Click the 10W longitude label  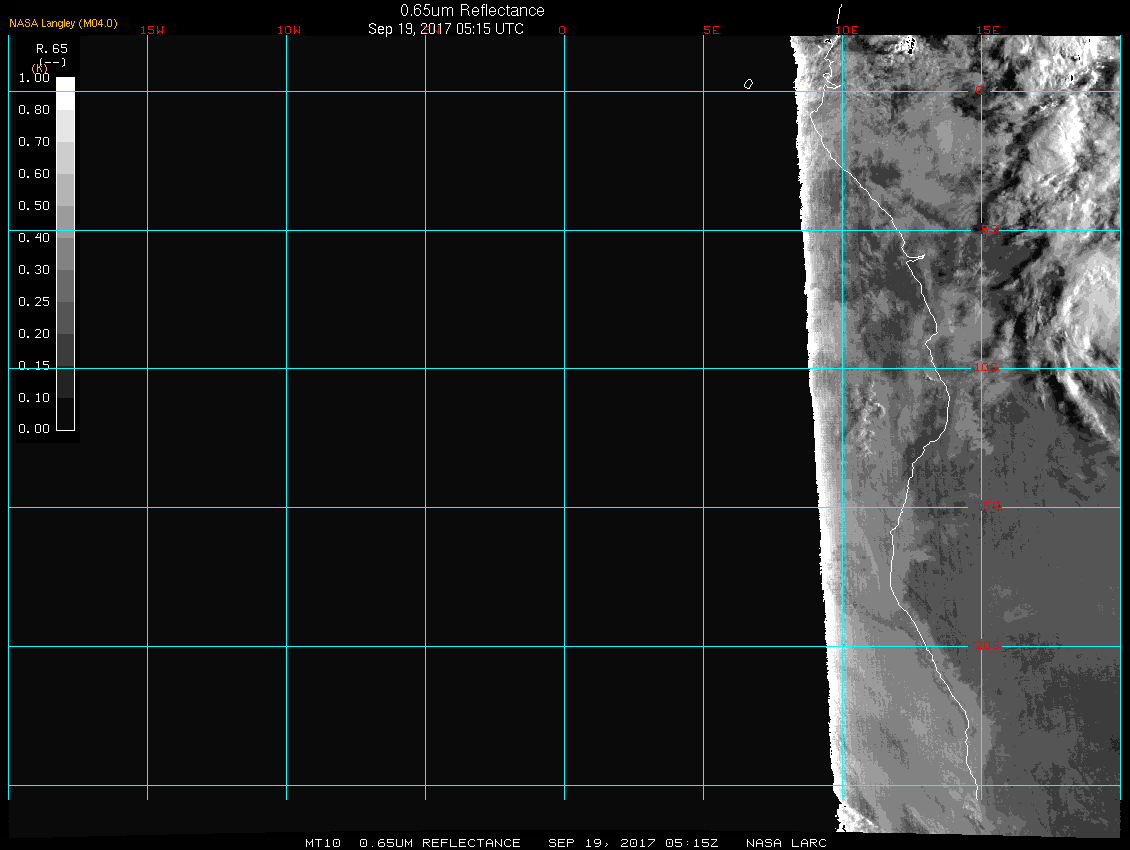289,30
